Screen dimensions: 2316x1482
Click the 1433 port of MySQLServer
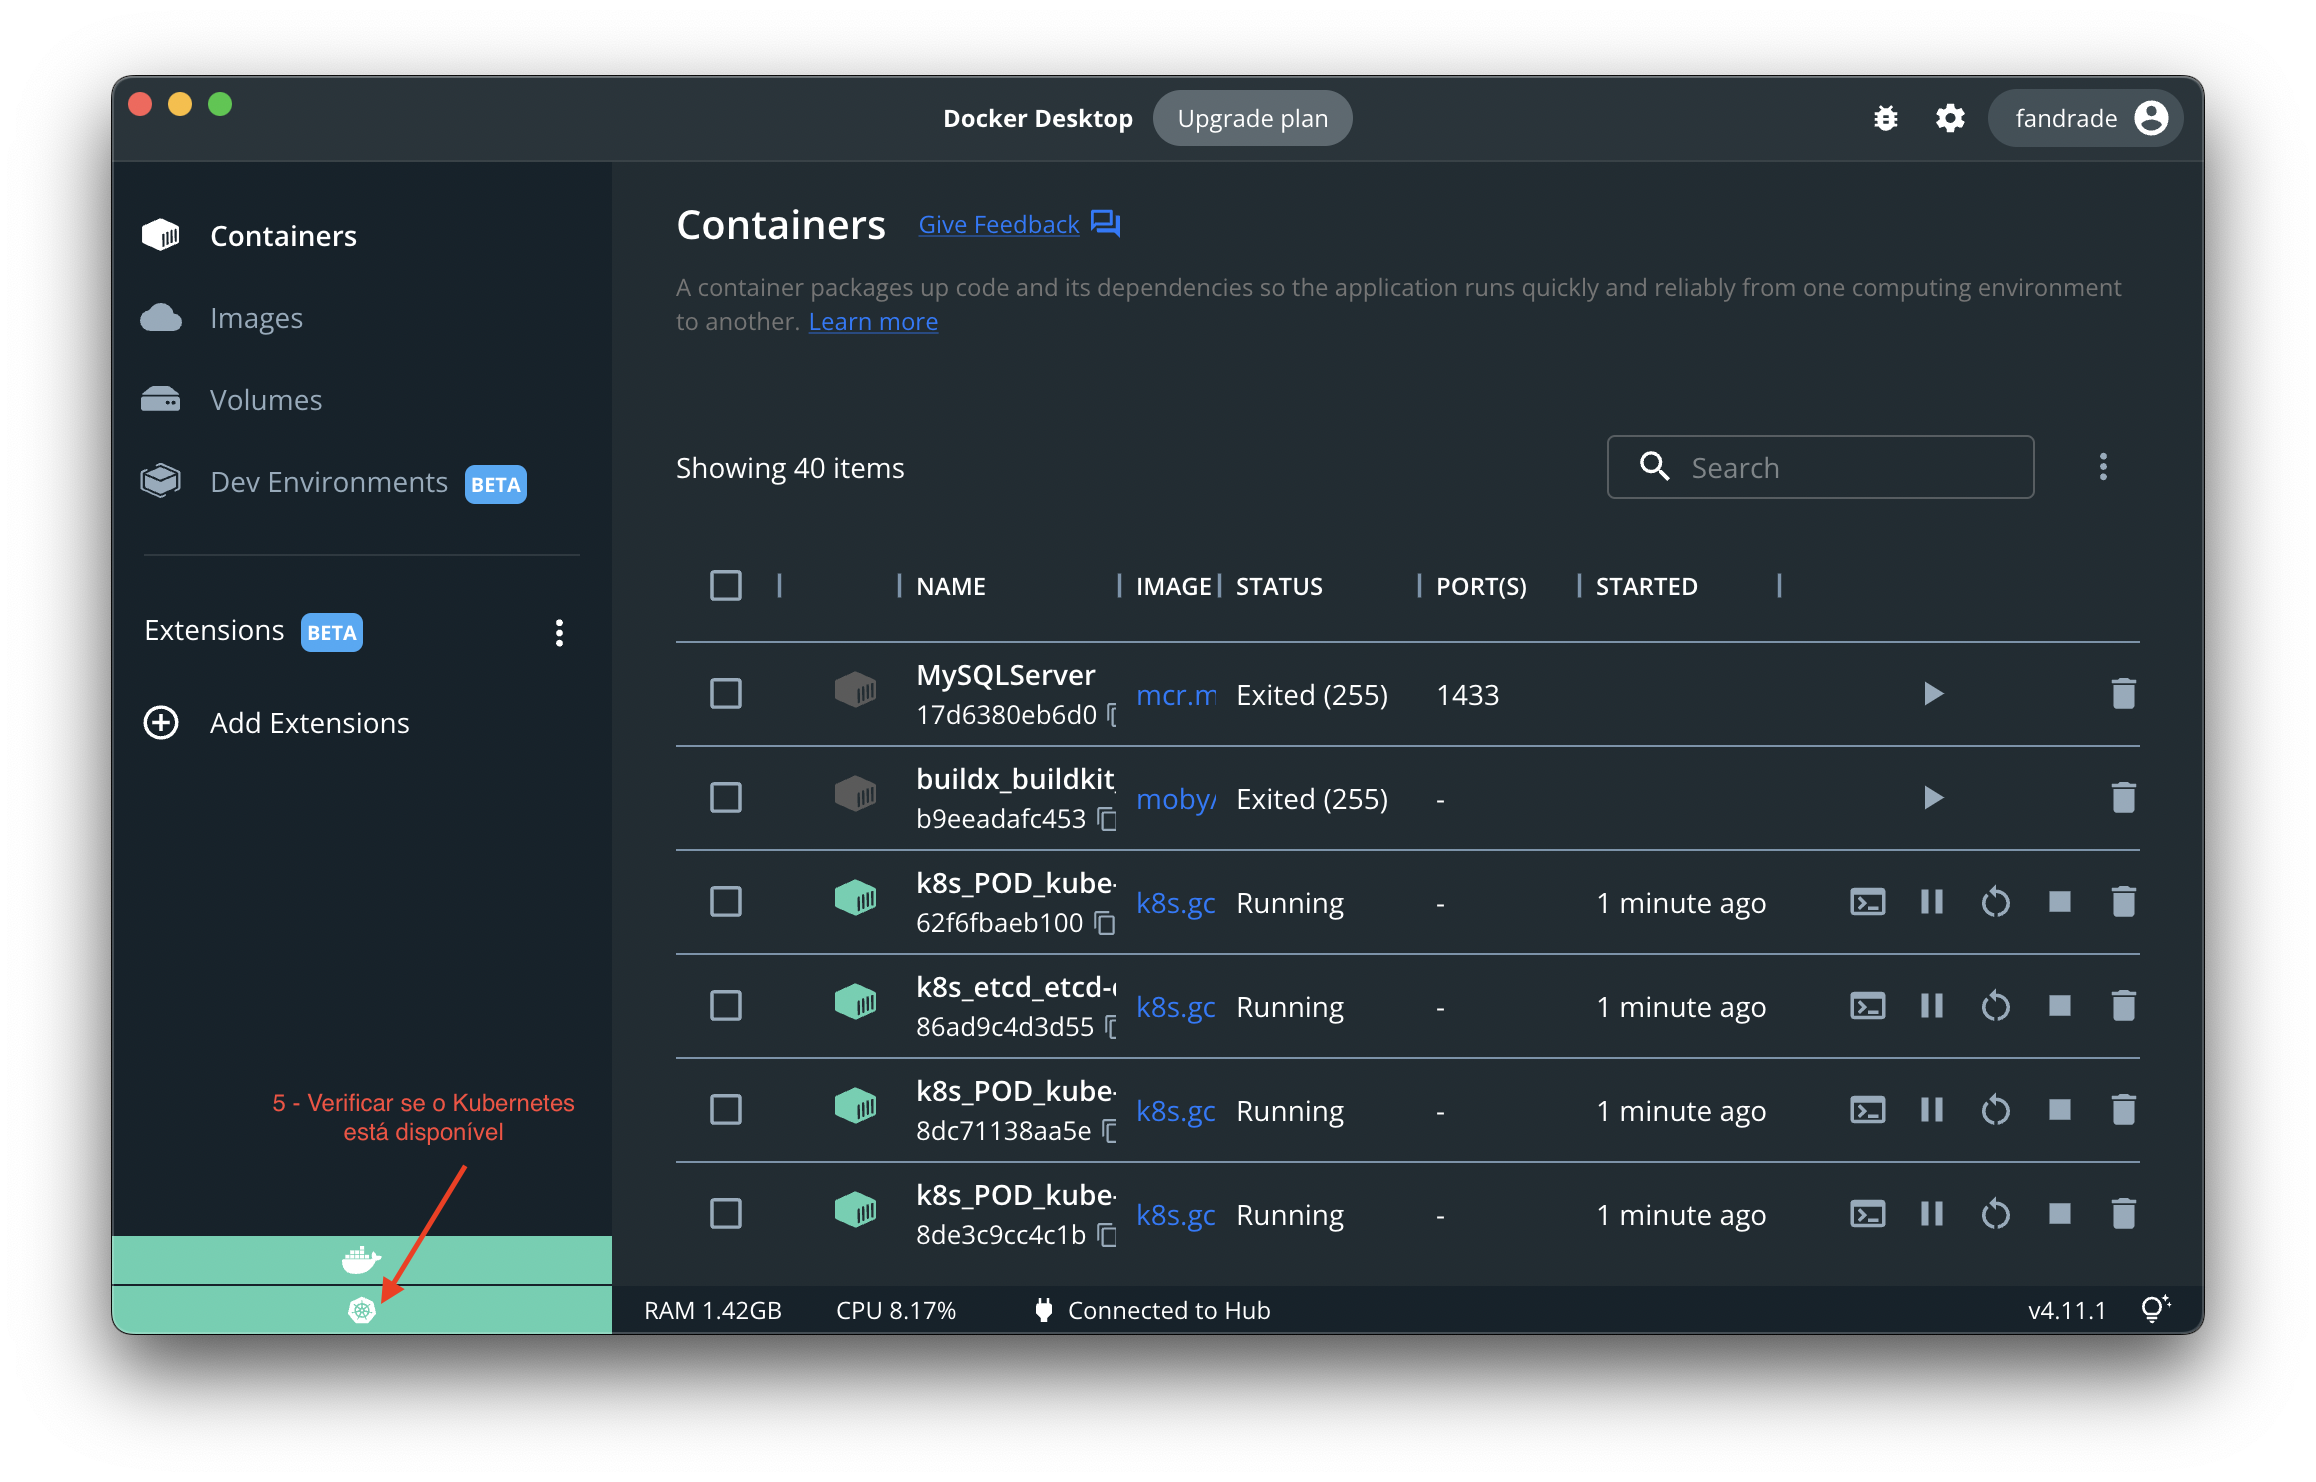pos(1467,695)
